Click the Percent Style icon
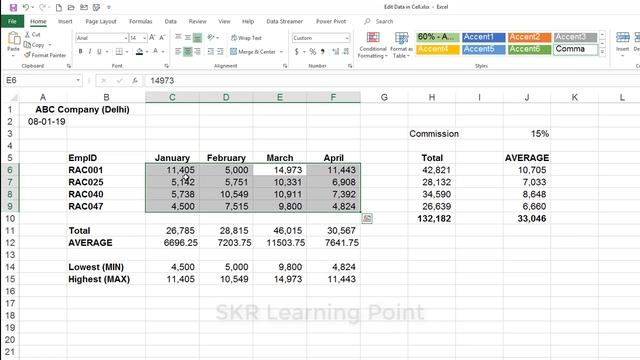 point(312,51)
